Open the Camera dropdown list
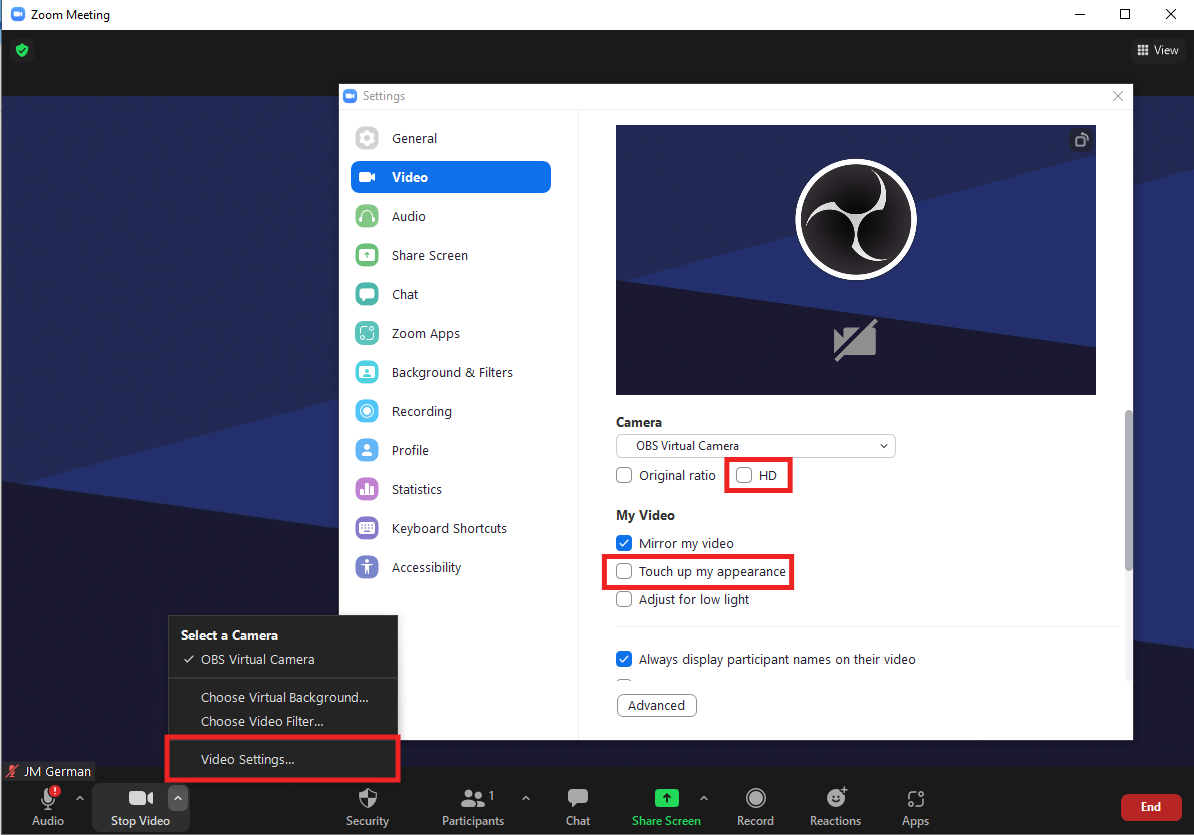Image resolution: width=1194 pixels, height=835 pixels. point(755,446)
